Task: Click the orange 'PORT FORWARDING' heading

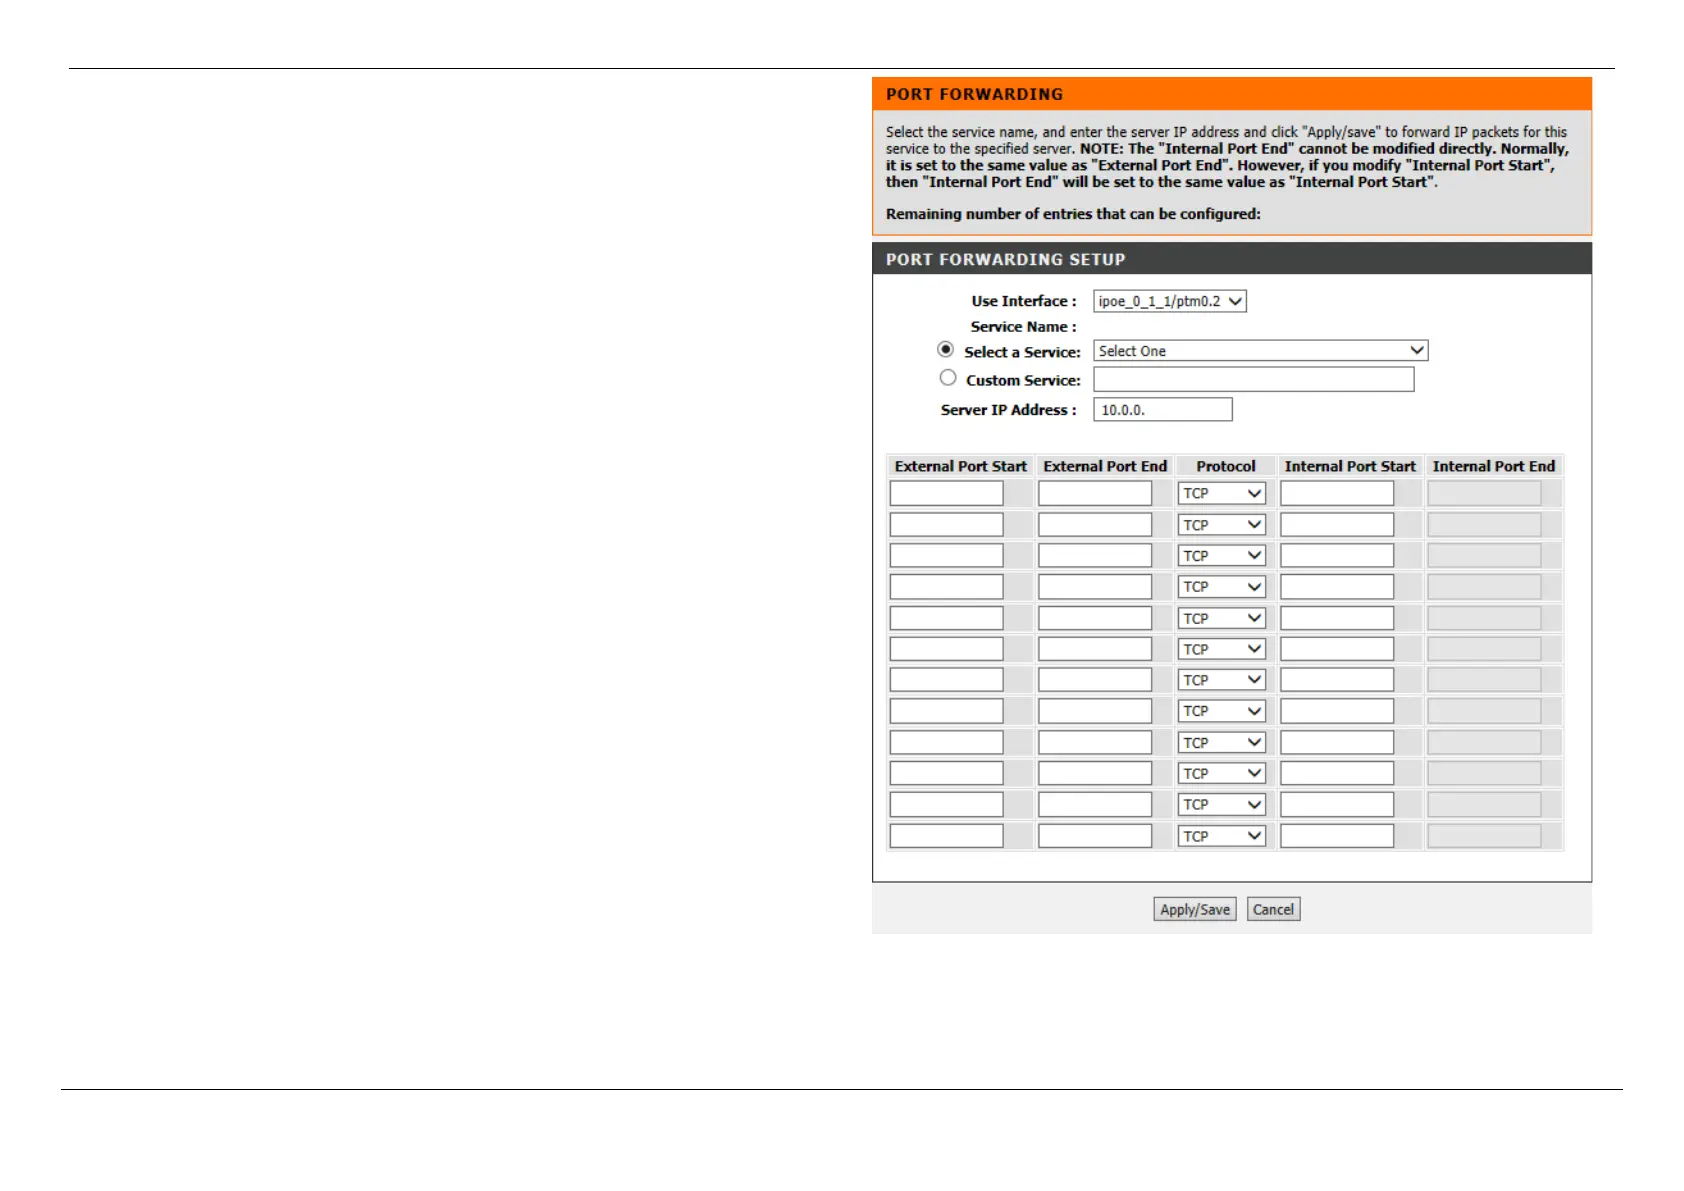Action: coord(974,94)
